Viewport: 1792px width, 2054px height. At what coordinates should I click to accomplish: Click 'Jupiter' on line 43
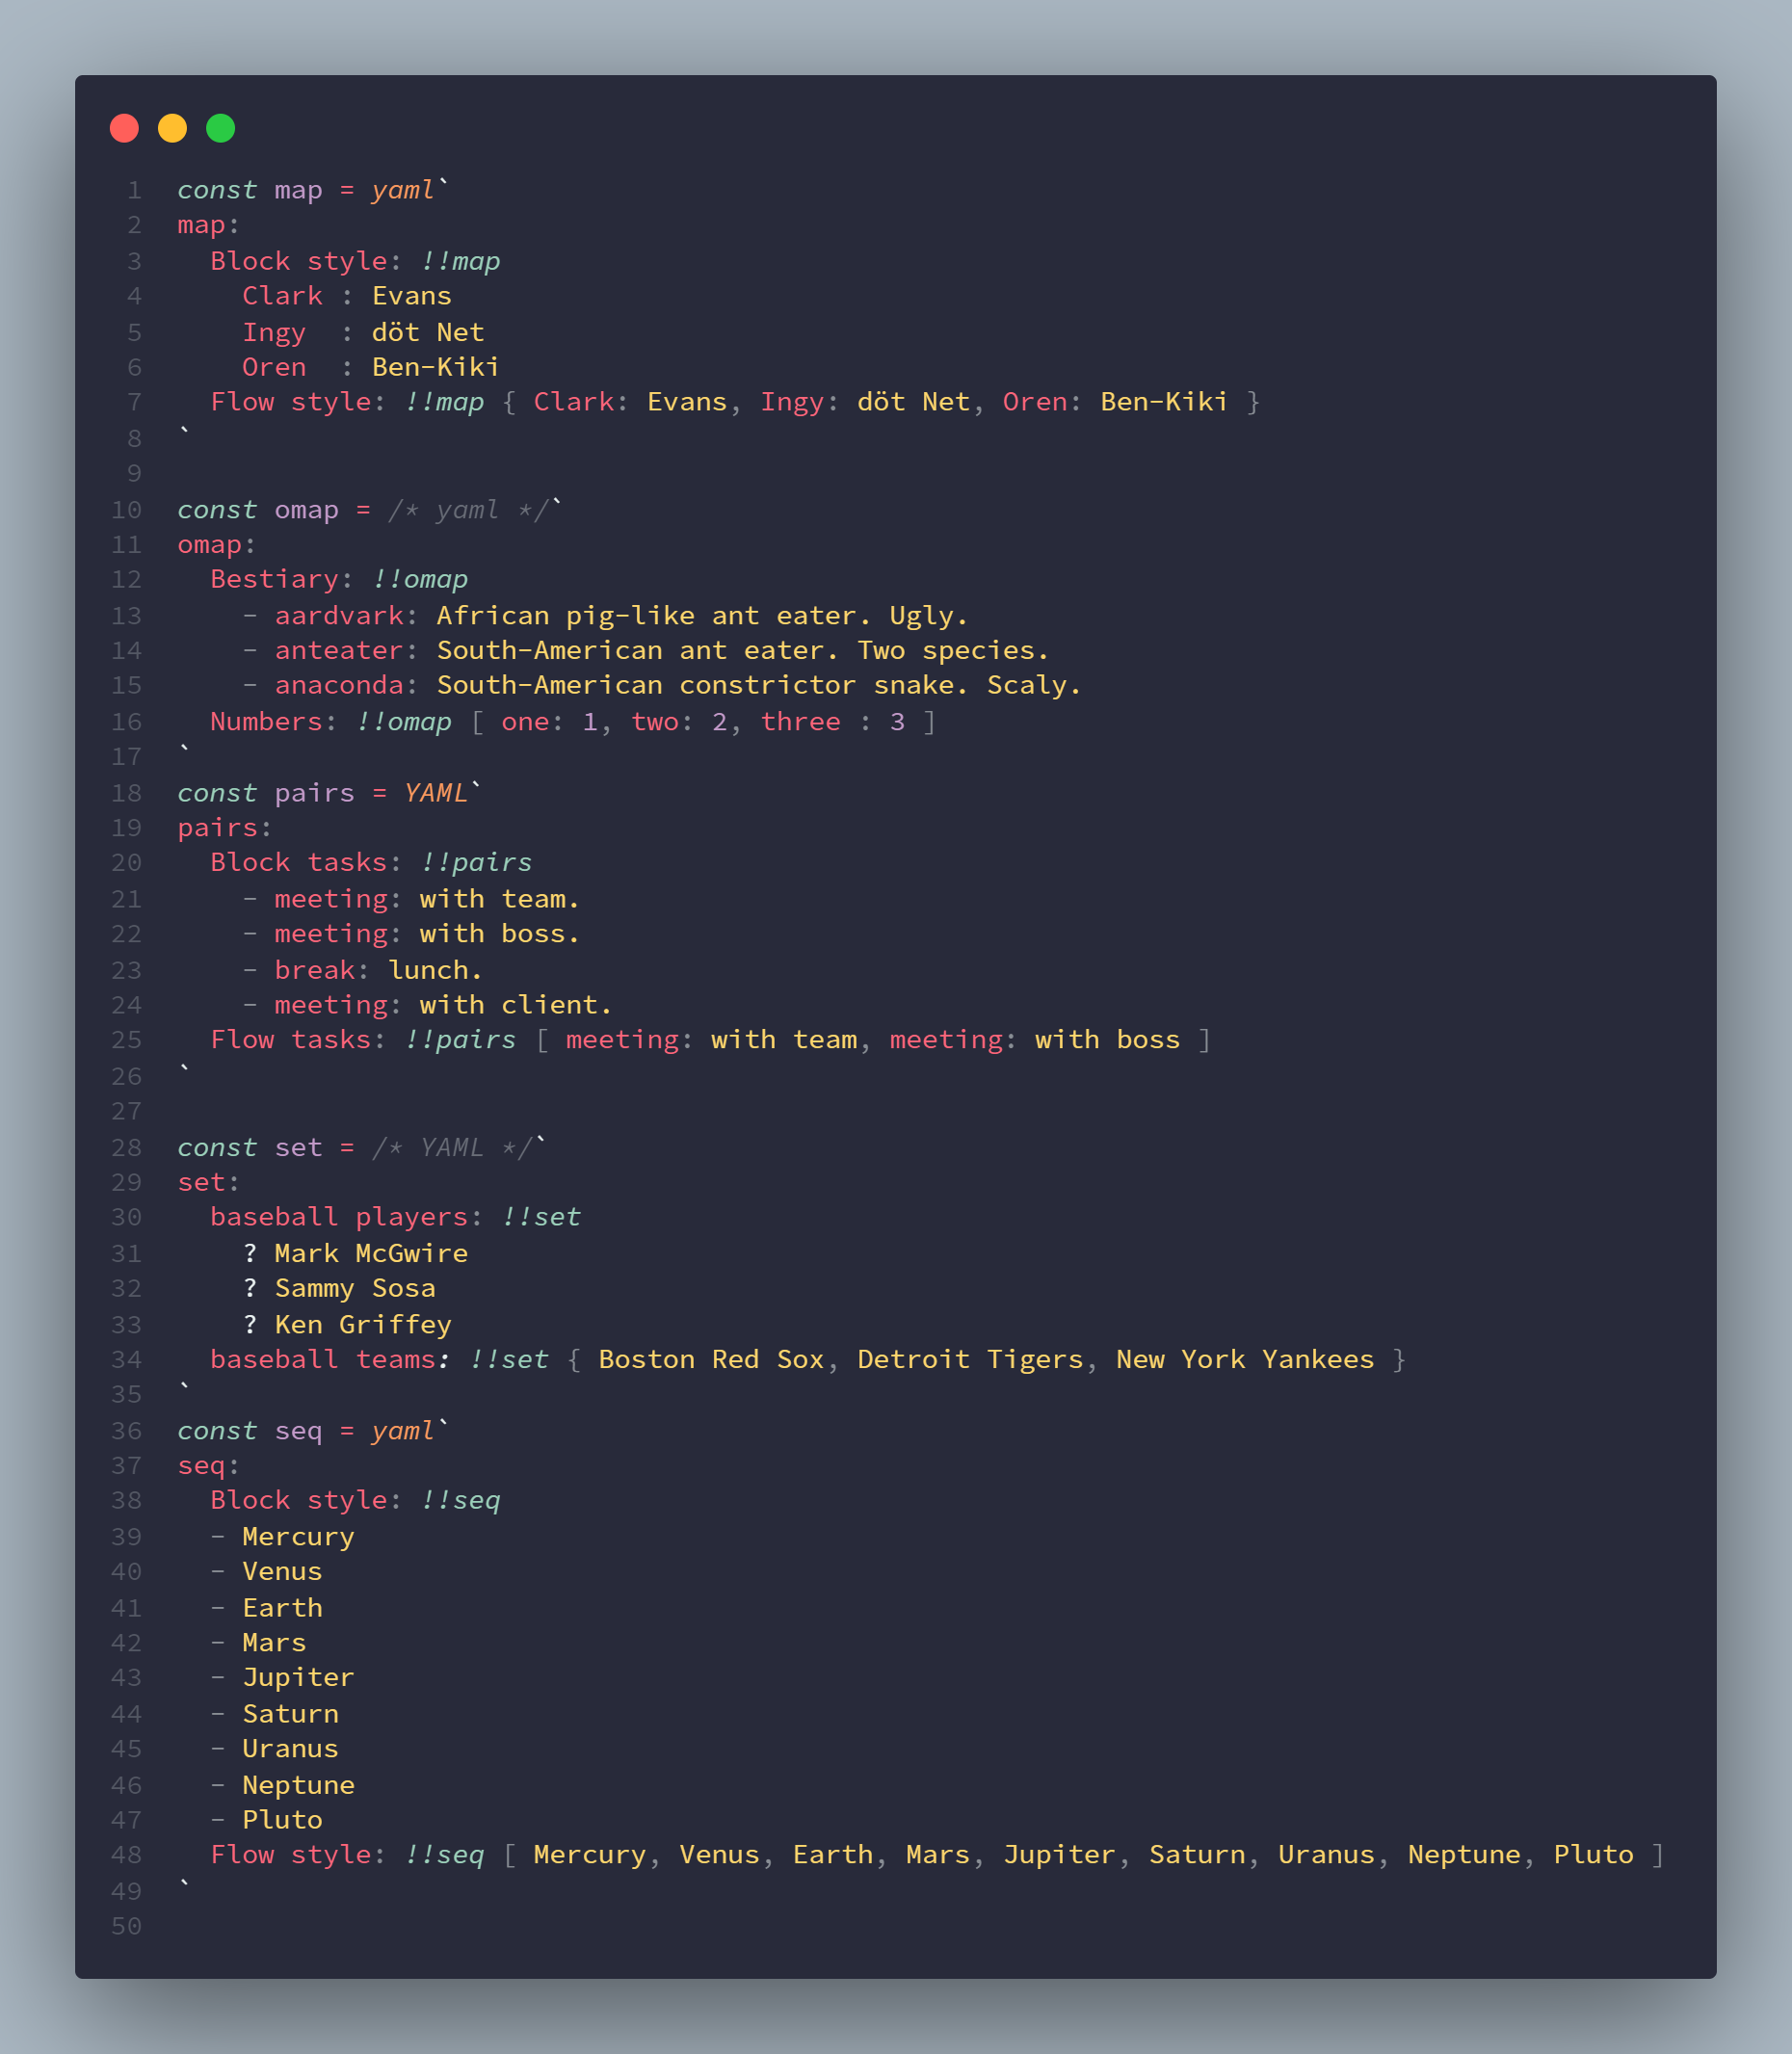coord(298,1677)
